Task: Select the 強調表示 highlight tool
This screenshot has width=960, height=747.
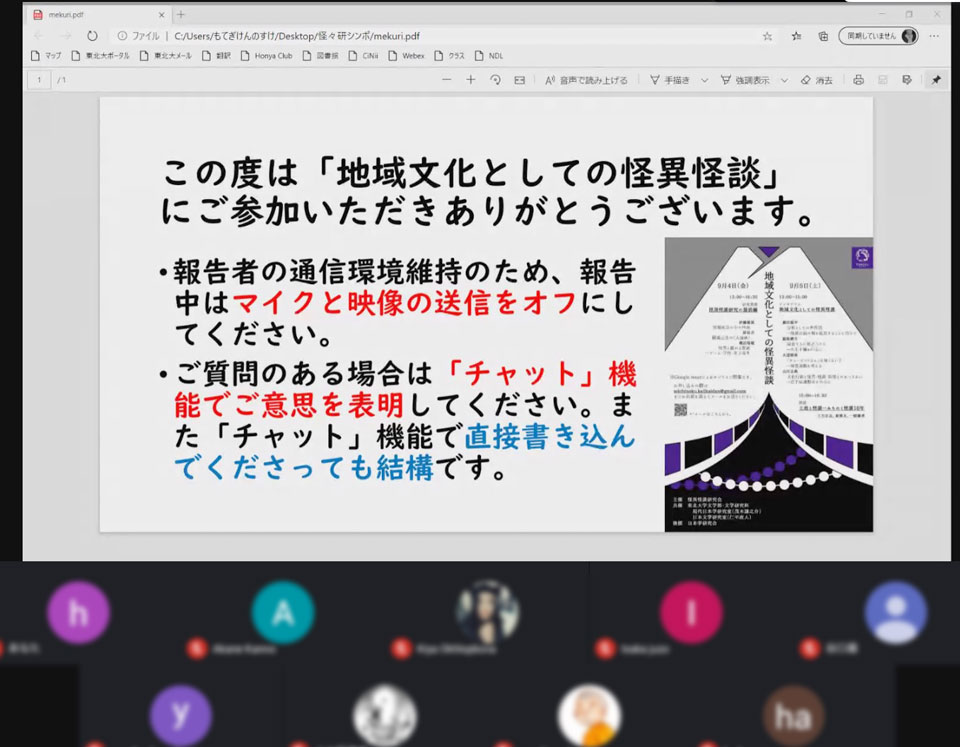Action: 745,80
